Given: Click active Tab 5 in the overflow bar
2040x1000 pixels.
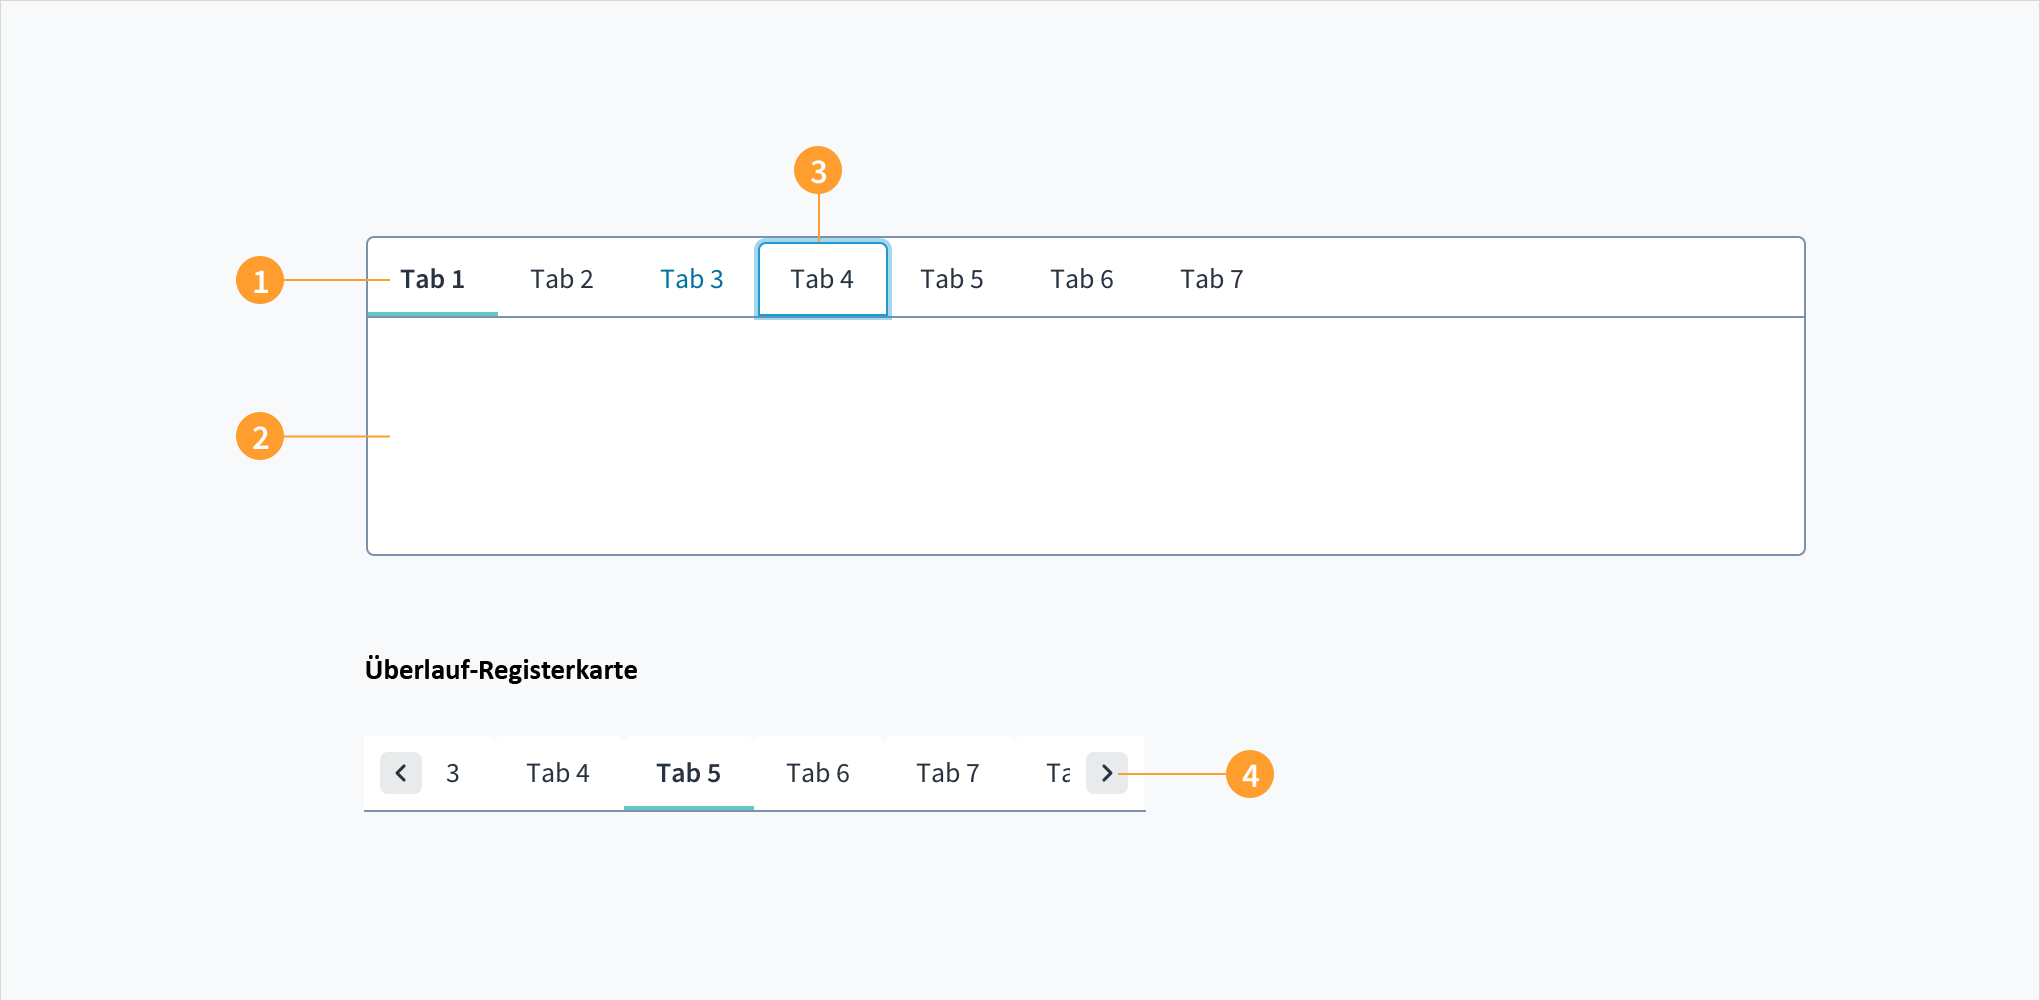Looking at the screenshot, I should (688, 773).
